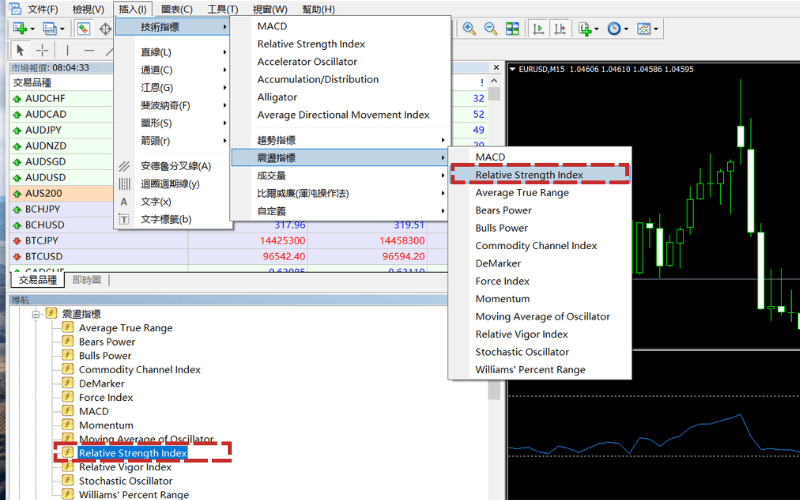
Task: Click the zoom out magnifier icon
Action: [490, 29]
